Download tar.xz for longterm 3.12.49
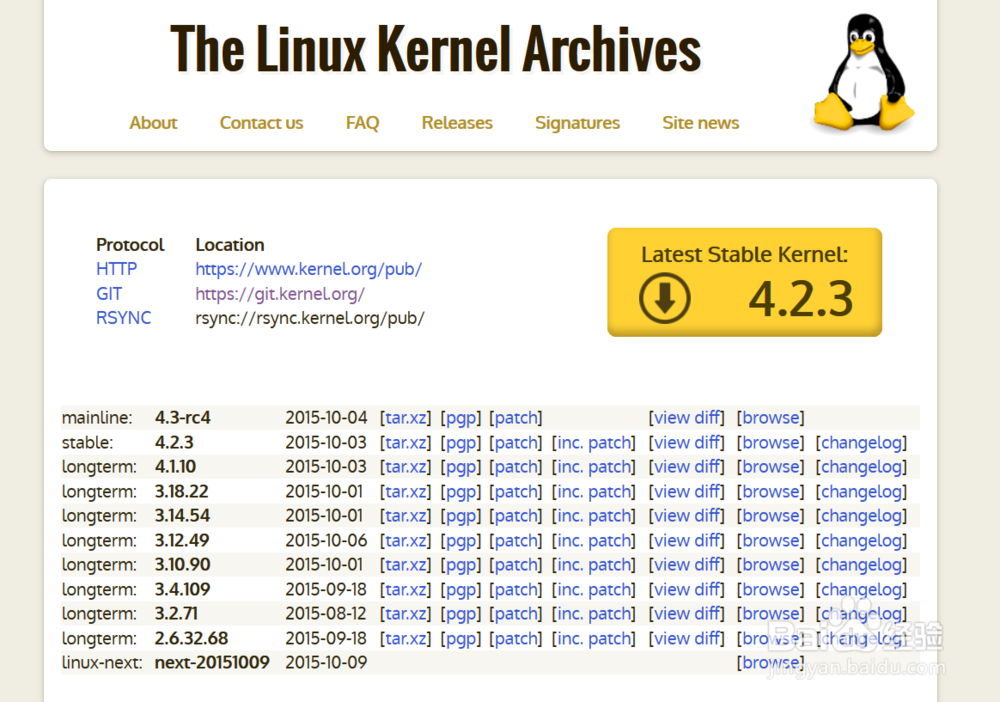 coord(406,541)
